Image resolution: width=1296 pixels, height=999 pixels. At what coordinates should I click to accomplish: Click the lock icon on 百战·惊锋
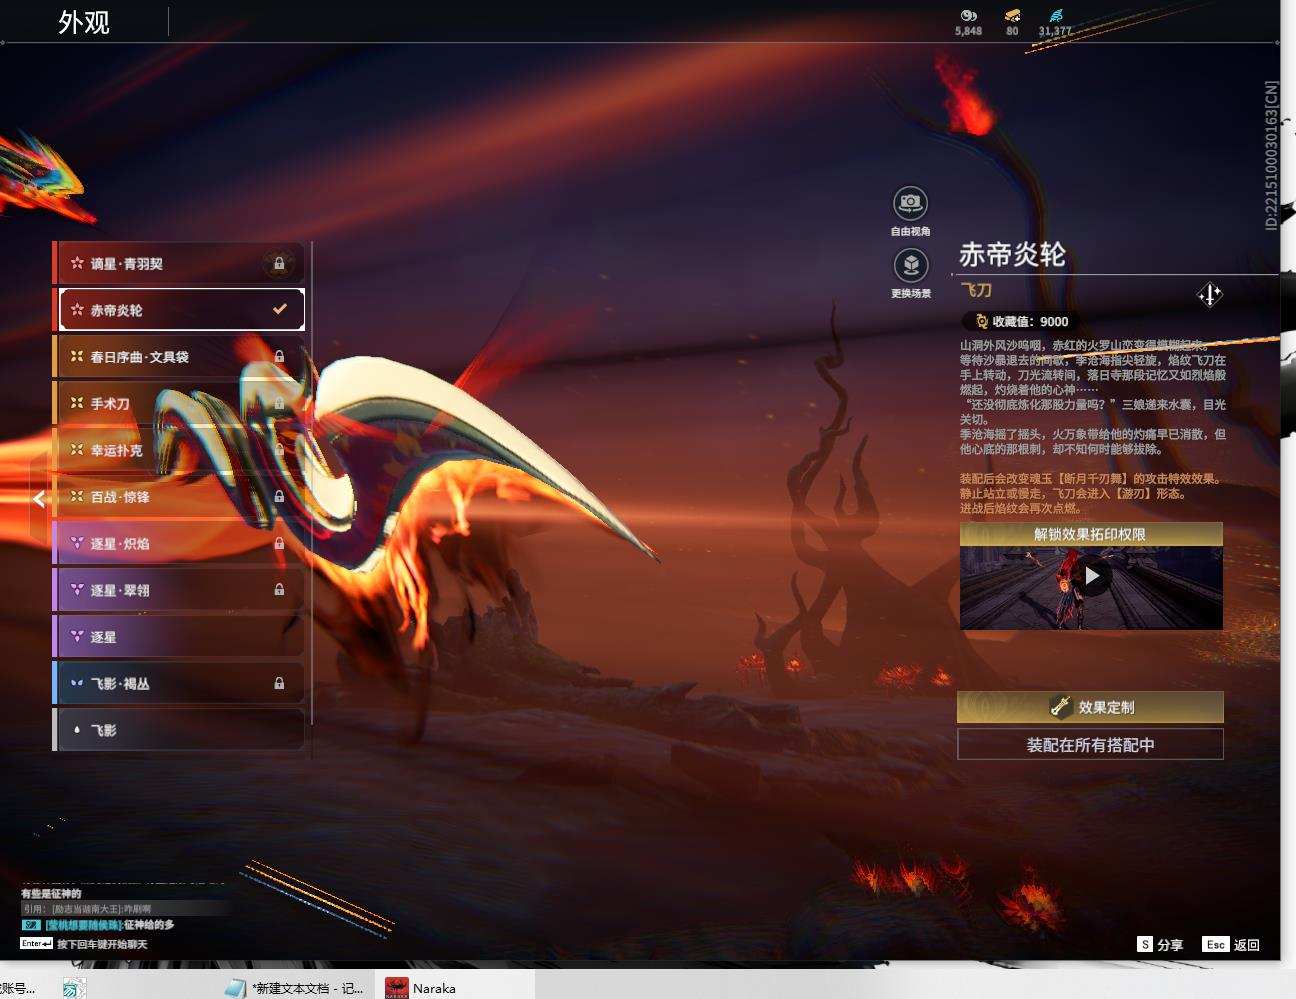point(279,496)
